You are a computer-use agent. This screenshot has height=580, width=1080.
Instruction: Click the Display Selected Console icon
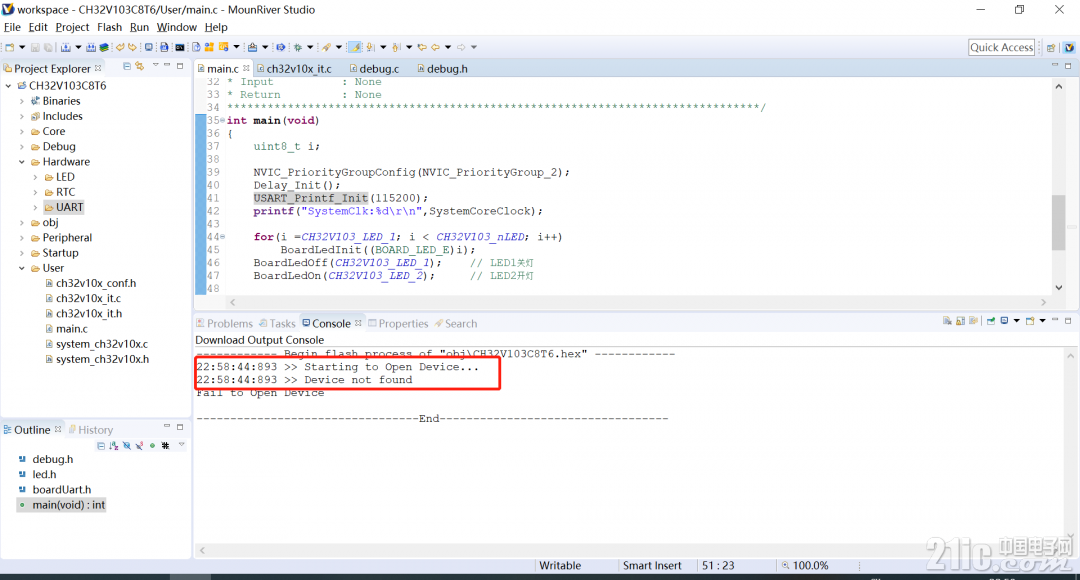click(x=1004, y=321)
